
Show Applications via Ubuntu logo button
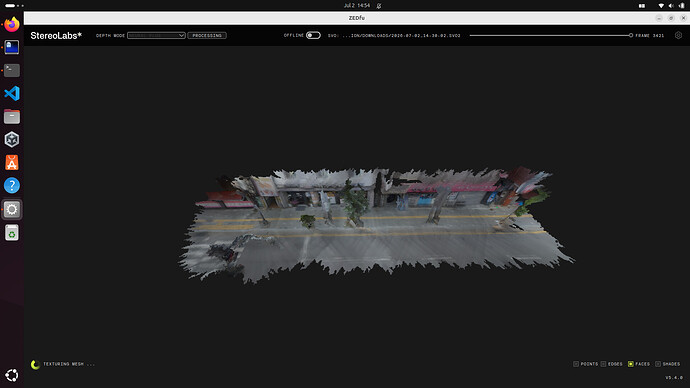pos(12,375)
